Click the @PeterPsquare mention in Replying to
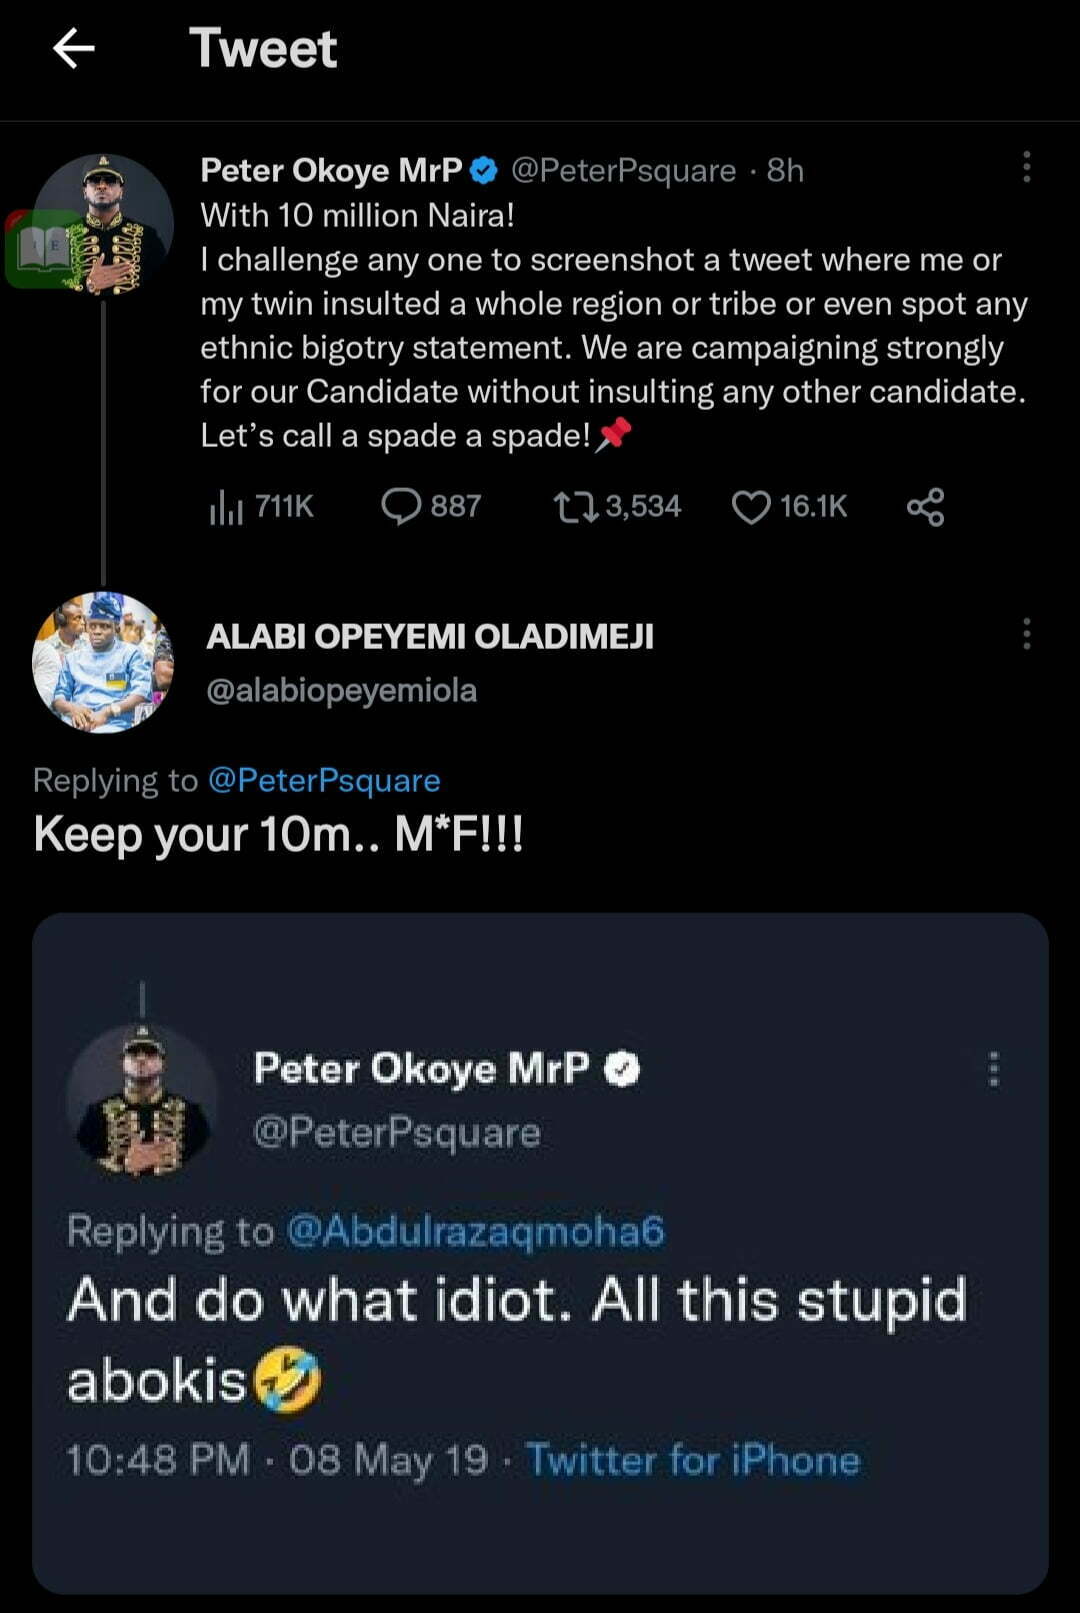 click(x=324, y=780)
